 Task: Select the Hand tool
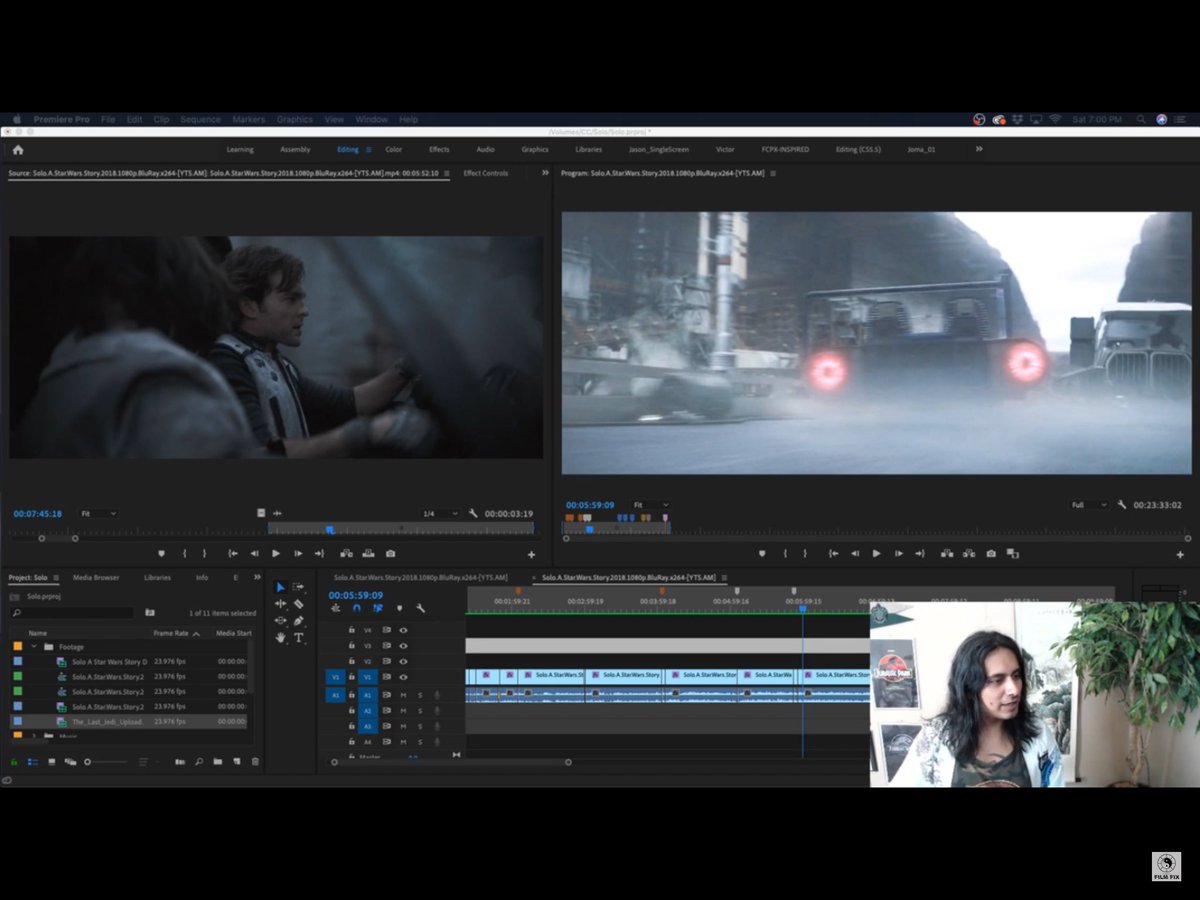point(281,637)
